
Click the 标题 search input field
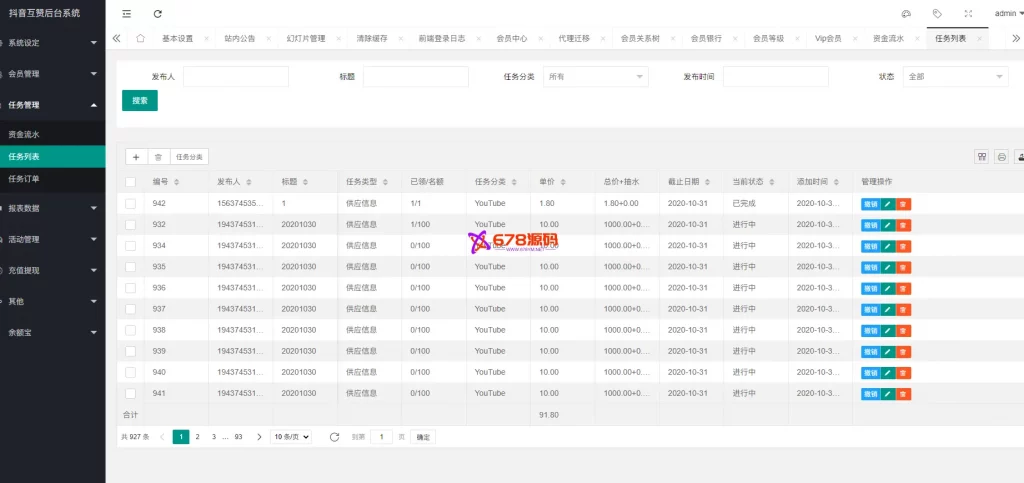point(416,76)
